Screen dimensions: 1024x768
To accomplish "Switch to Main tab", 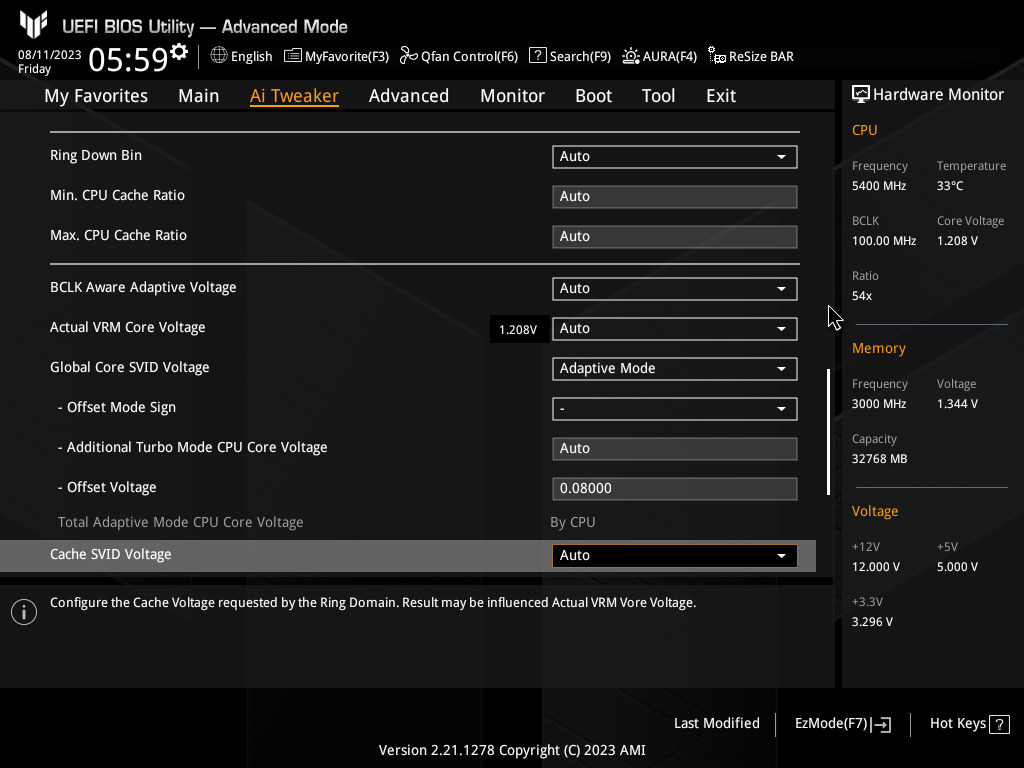I will (x=199, y=96).
